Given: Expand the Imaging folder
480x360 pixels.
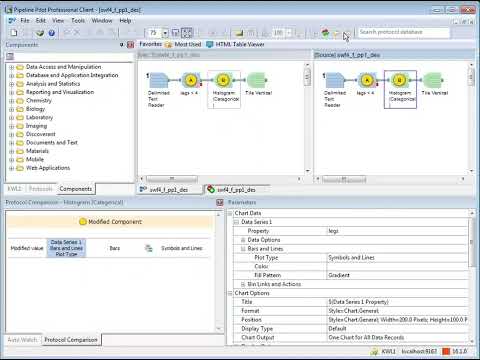Looking at the screenshot, I should [11, 126].
